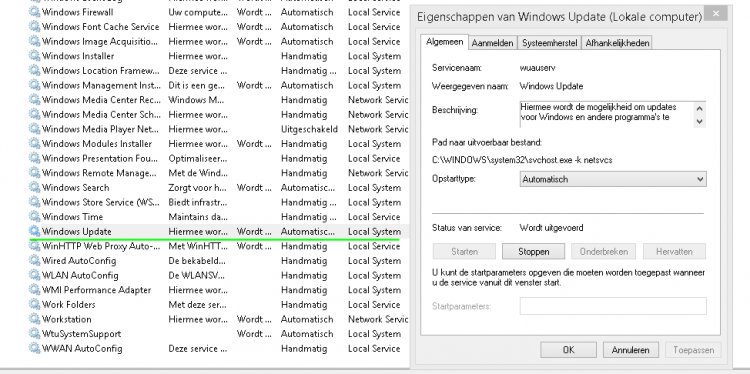
Task: Click the Annuleren button
Action: 630,350
